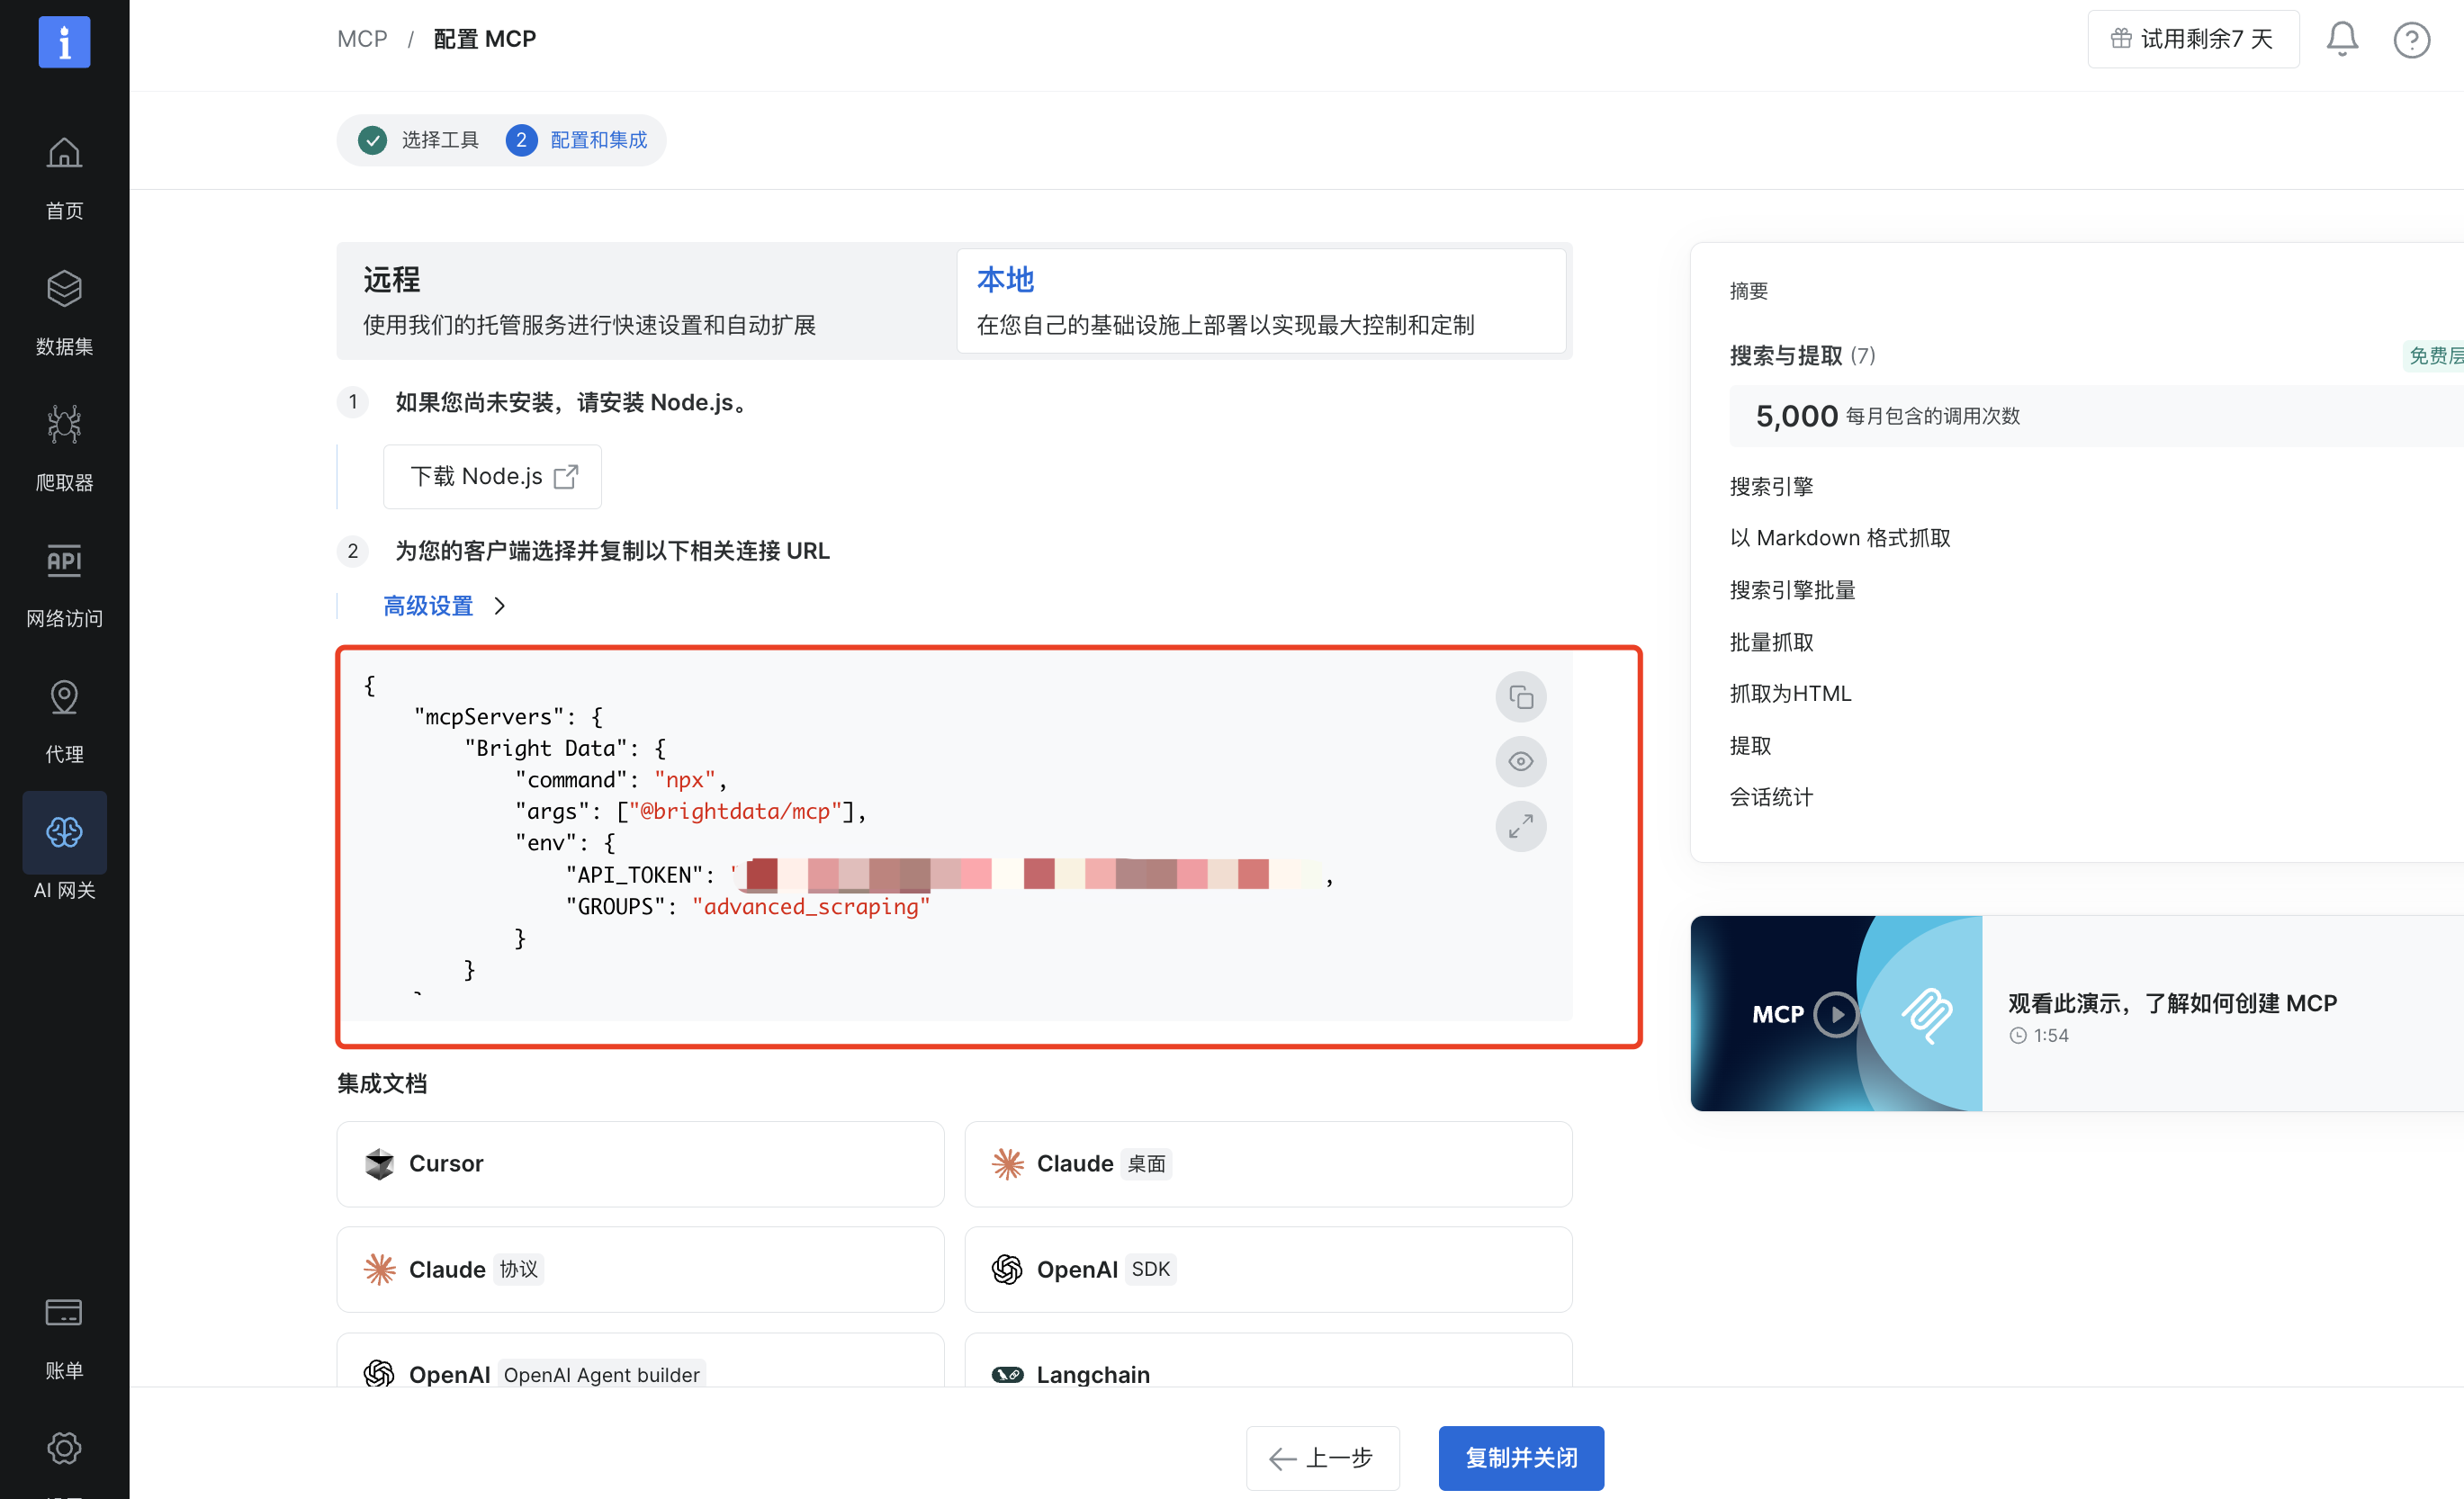Image resolution: width=2464 pixels, height=1499 pixels.
Task: Open the Claude 桌面 integration card
Action: click(1268, 1164)
